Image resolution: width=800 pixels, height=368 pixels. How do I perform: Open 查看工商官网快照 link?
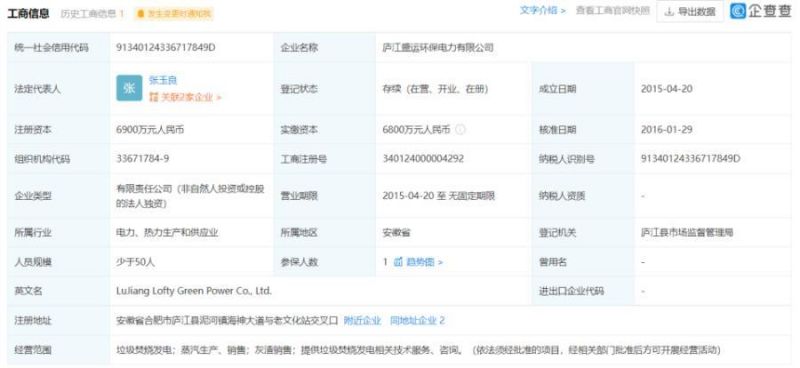613,10
